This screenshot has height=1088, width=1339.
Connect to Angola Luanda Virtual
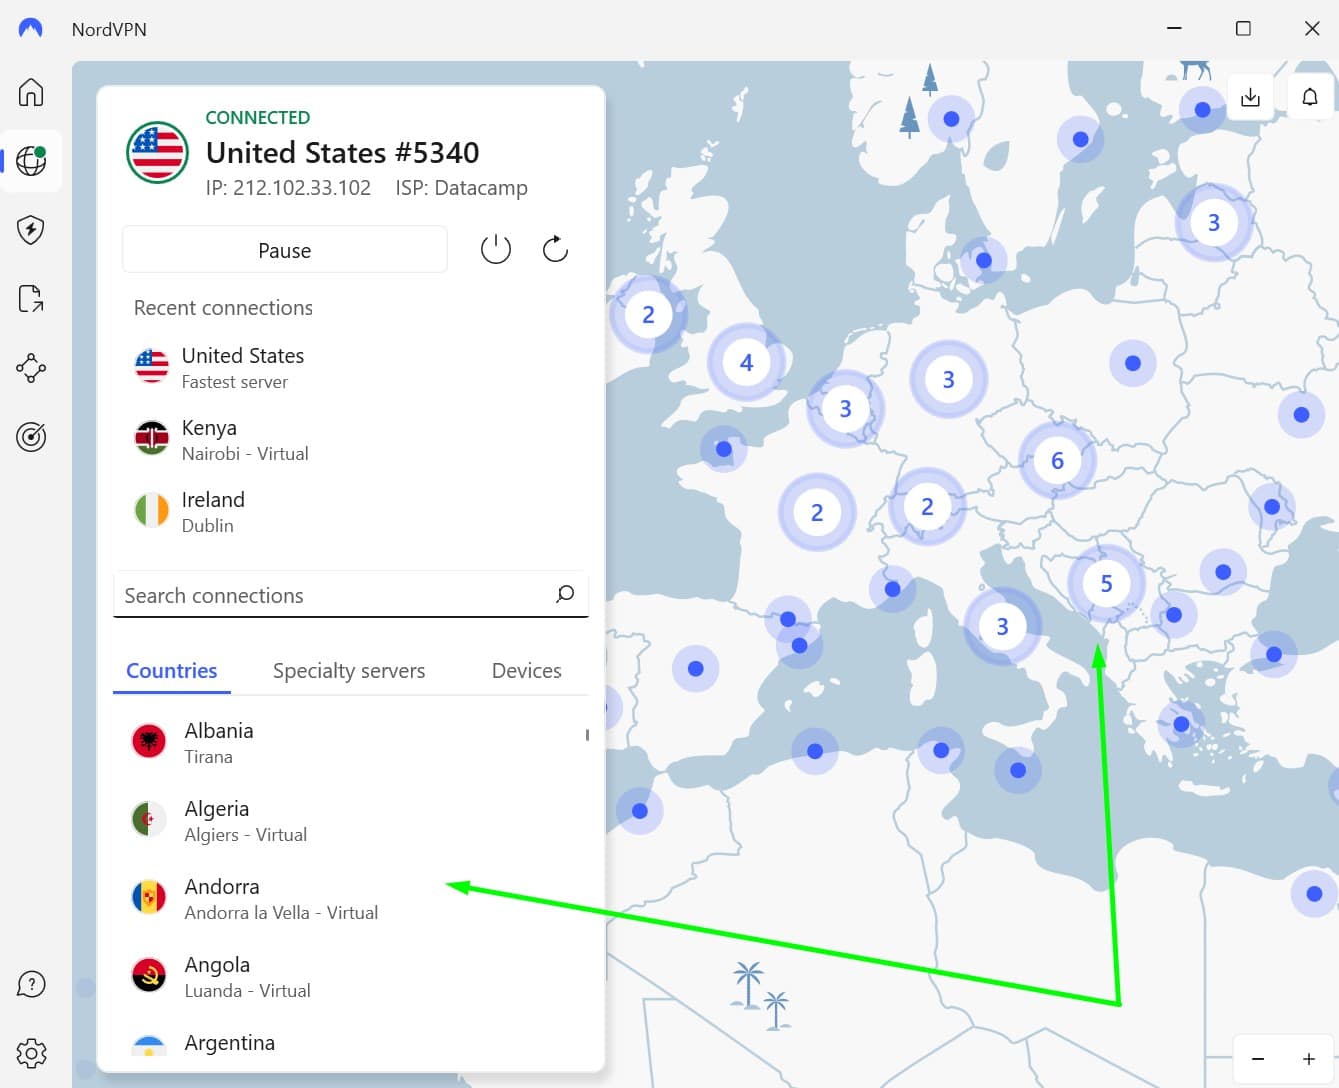[350, 976]
